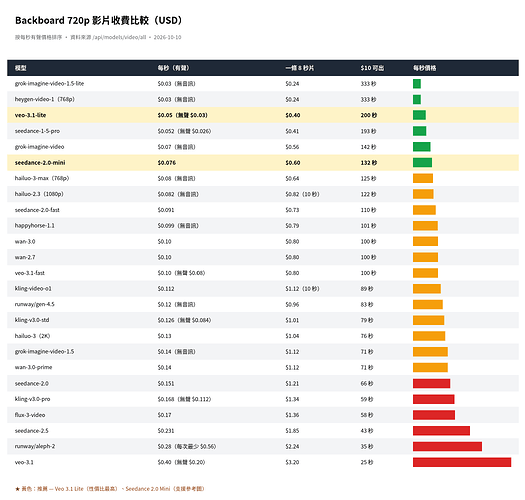Click the '$3.20' 8-second clip price
Image resolution: width=525 pixels, height=500 pixels.
coord(292,462)
